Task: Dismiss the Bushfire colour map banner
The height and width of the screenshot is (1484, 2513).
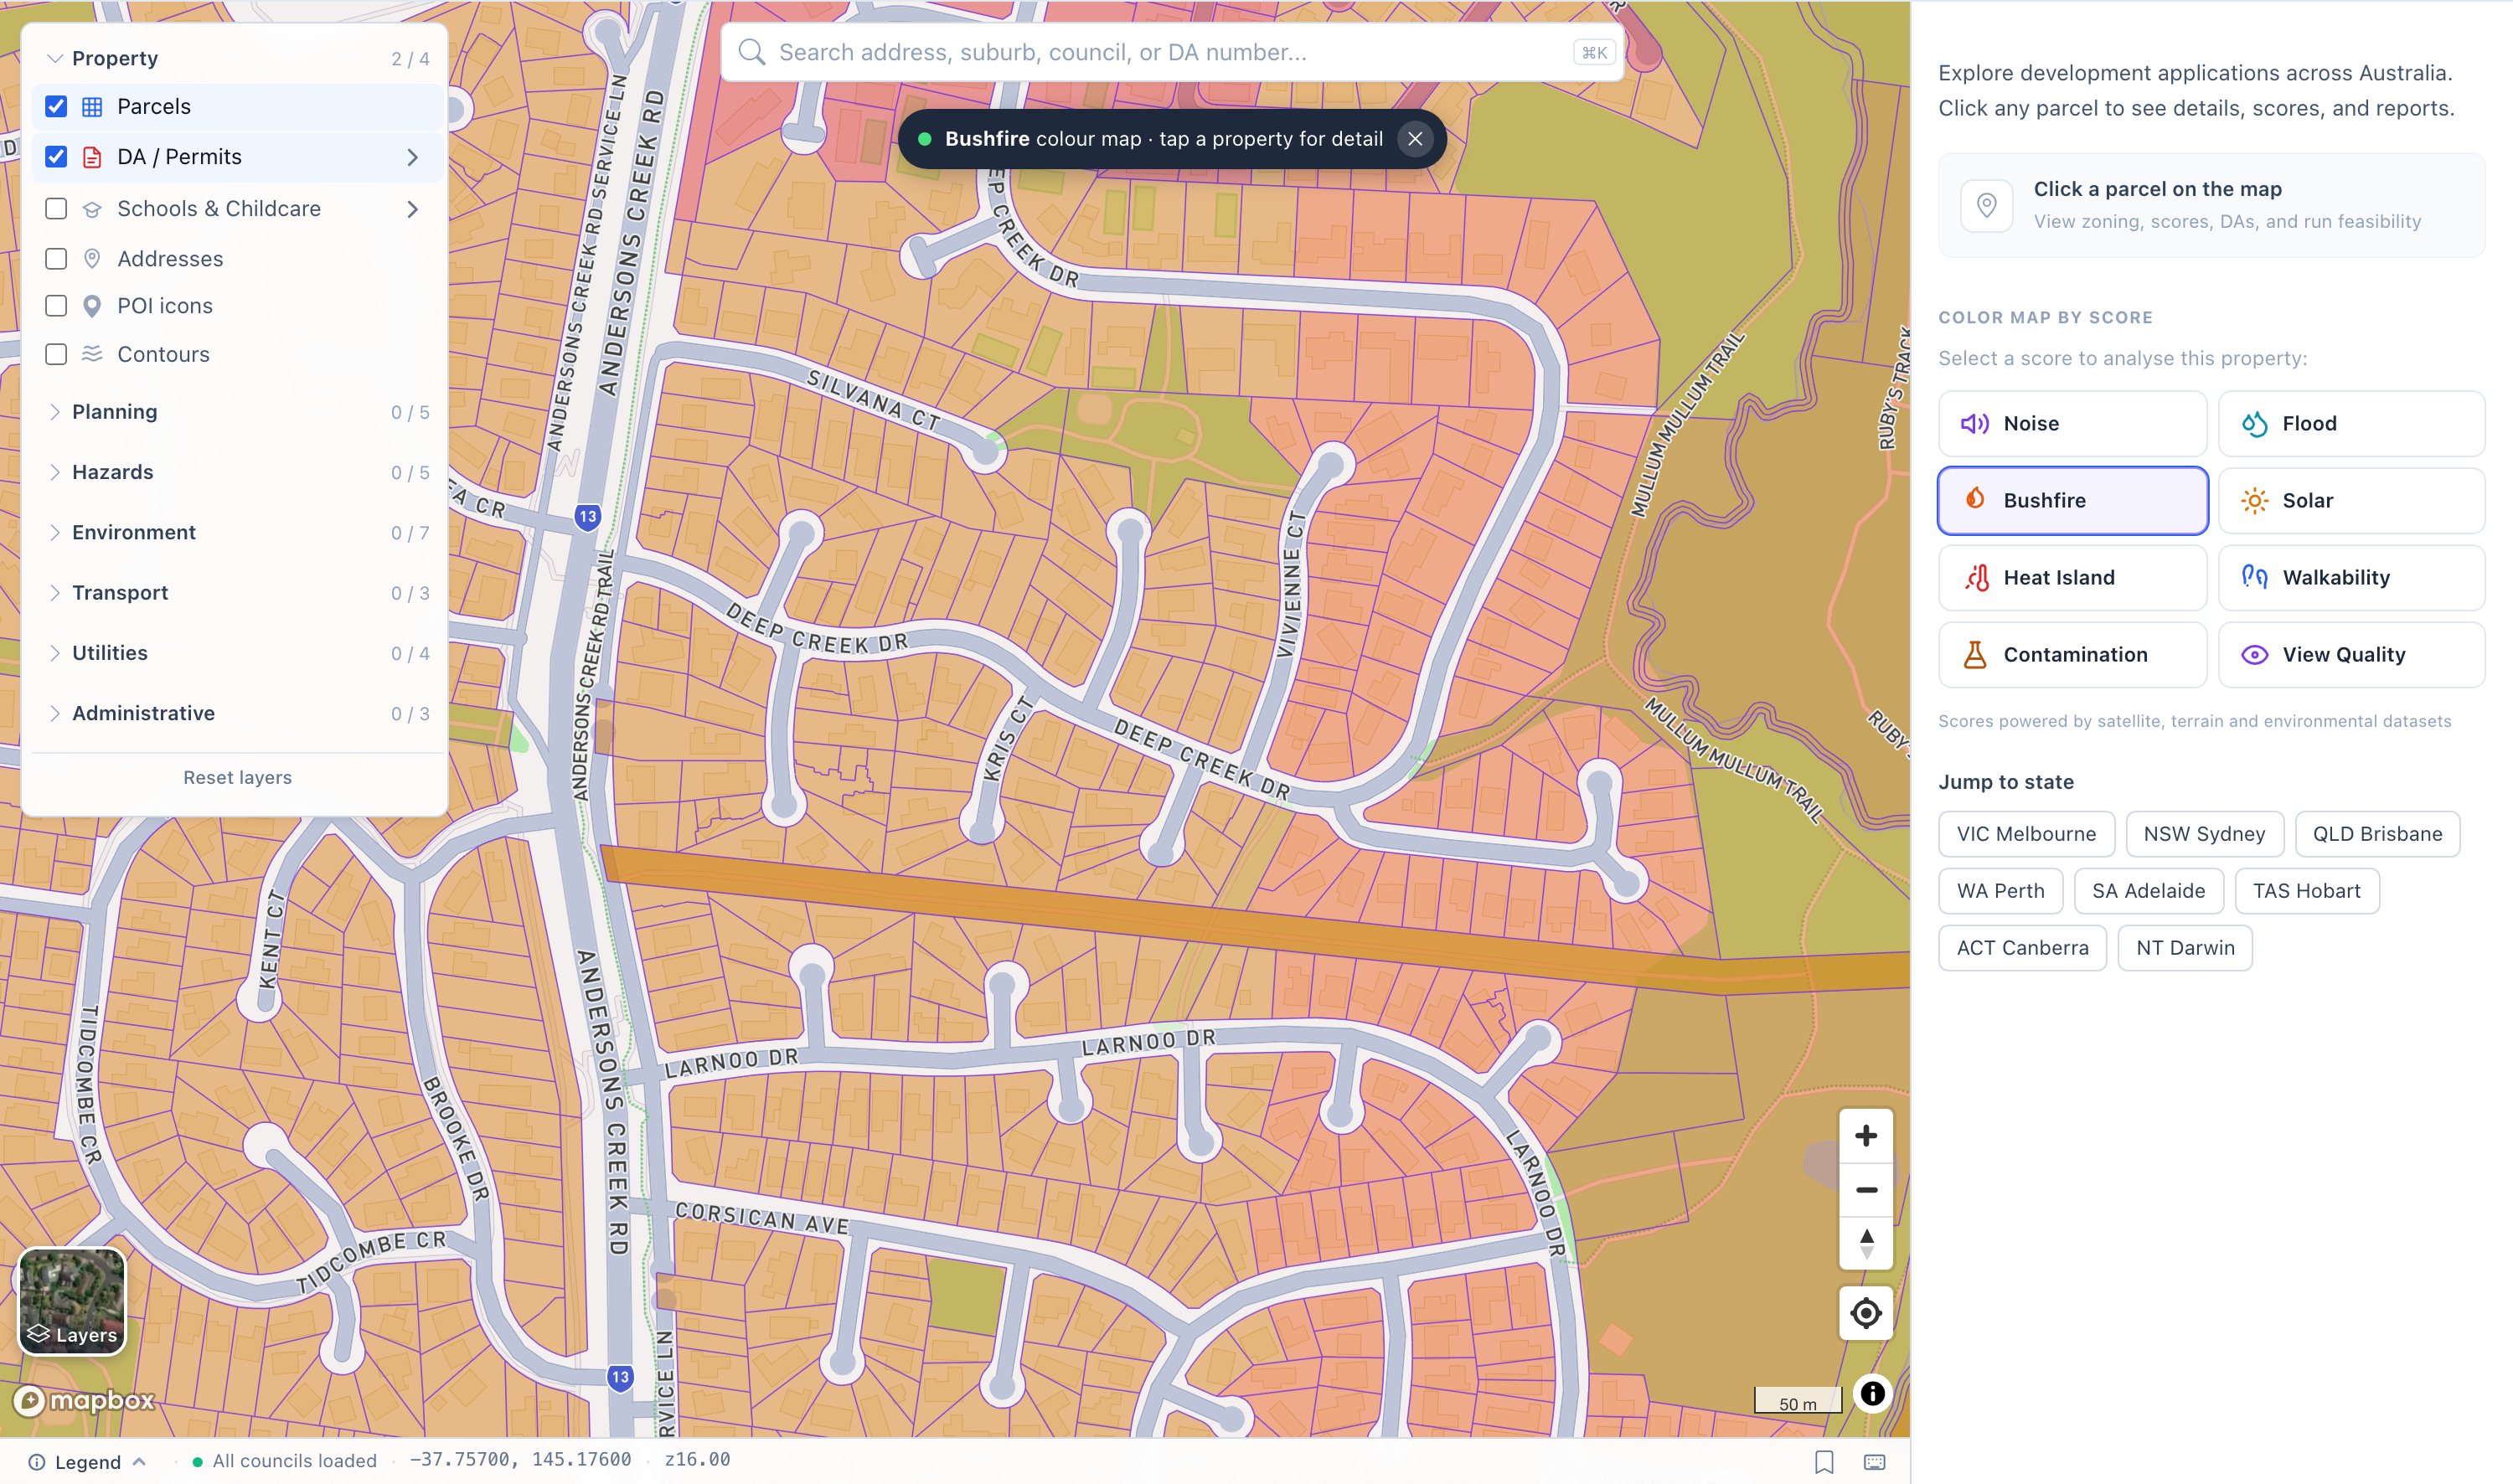Action: (1414, 139)
